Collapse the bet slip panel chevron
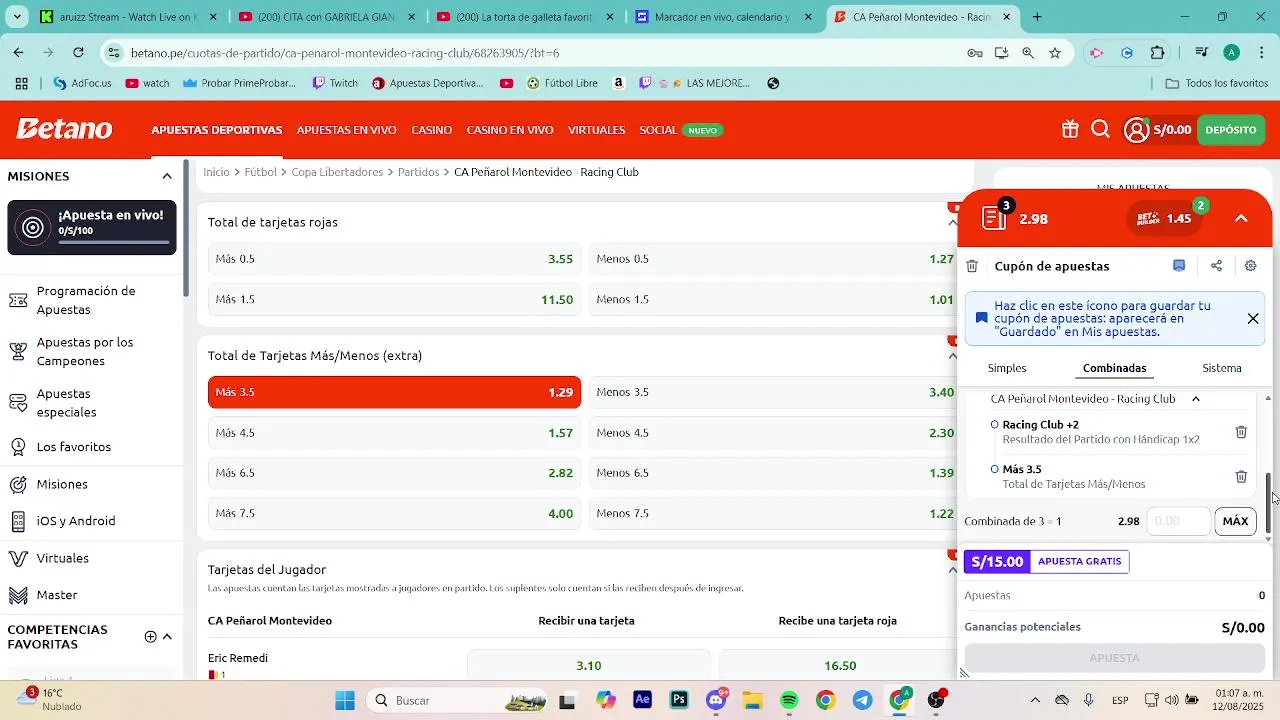 coord(1241,218)
